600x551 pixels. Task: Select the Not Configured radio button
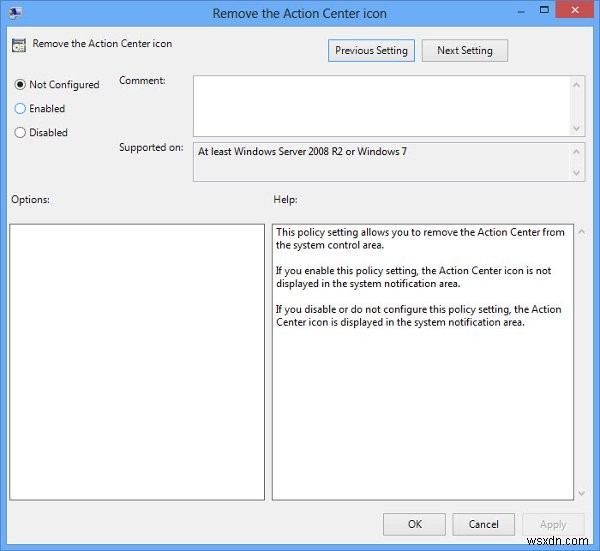pyautogui.click(x=20, y=84)
